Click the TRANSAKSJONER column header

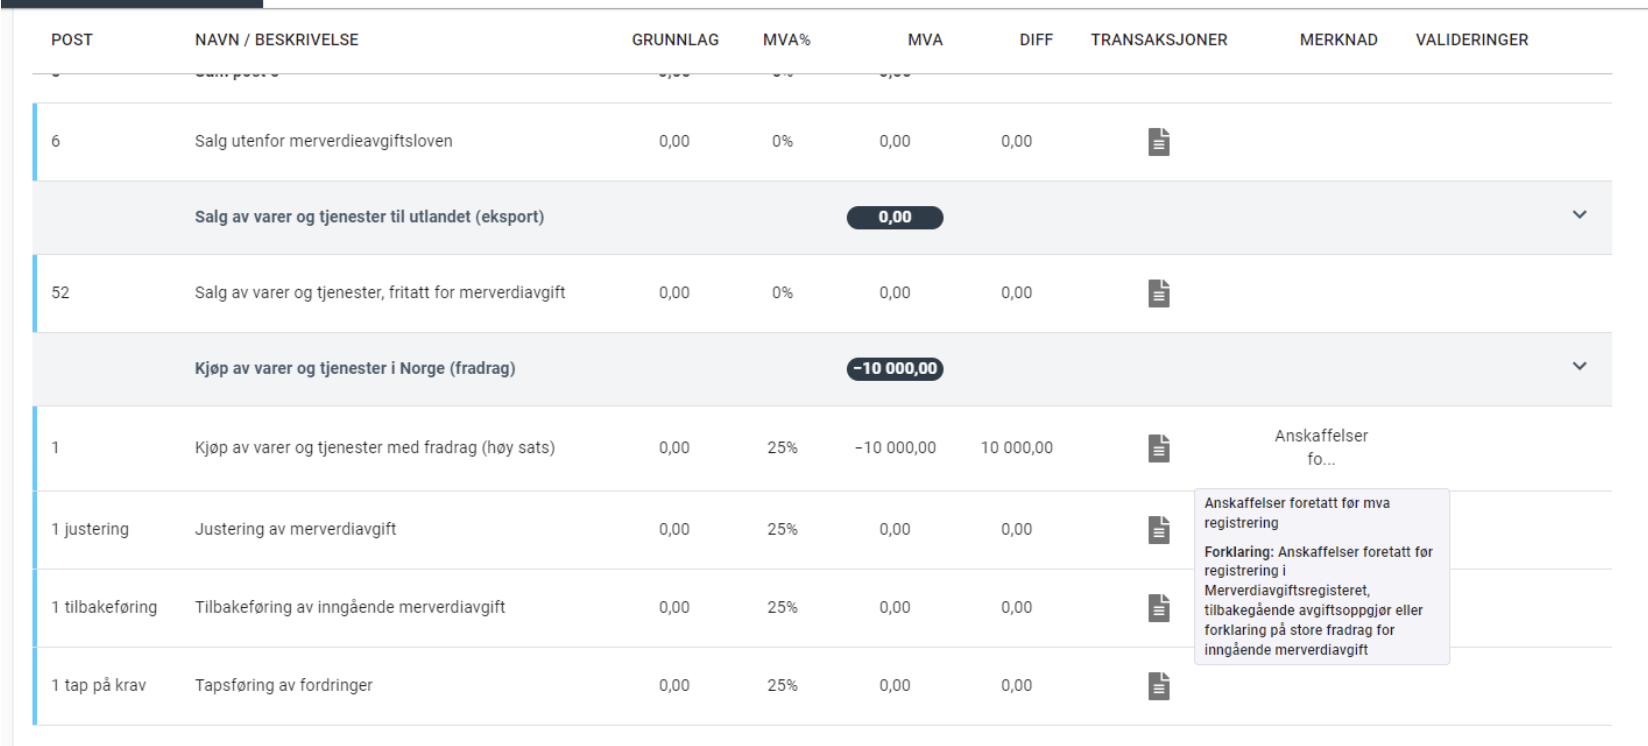pos(1158,40)
